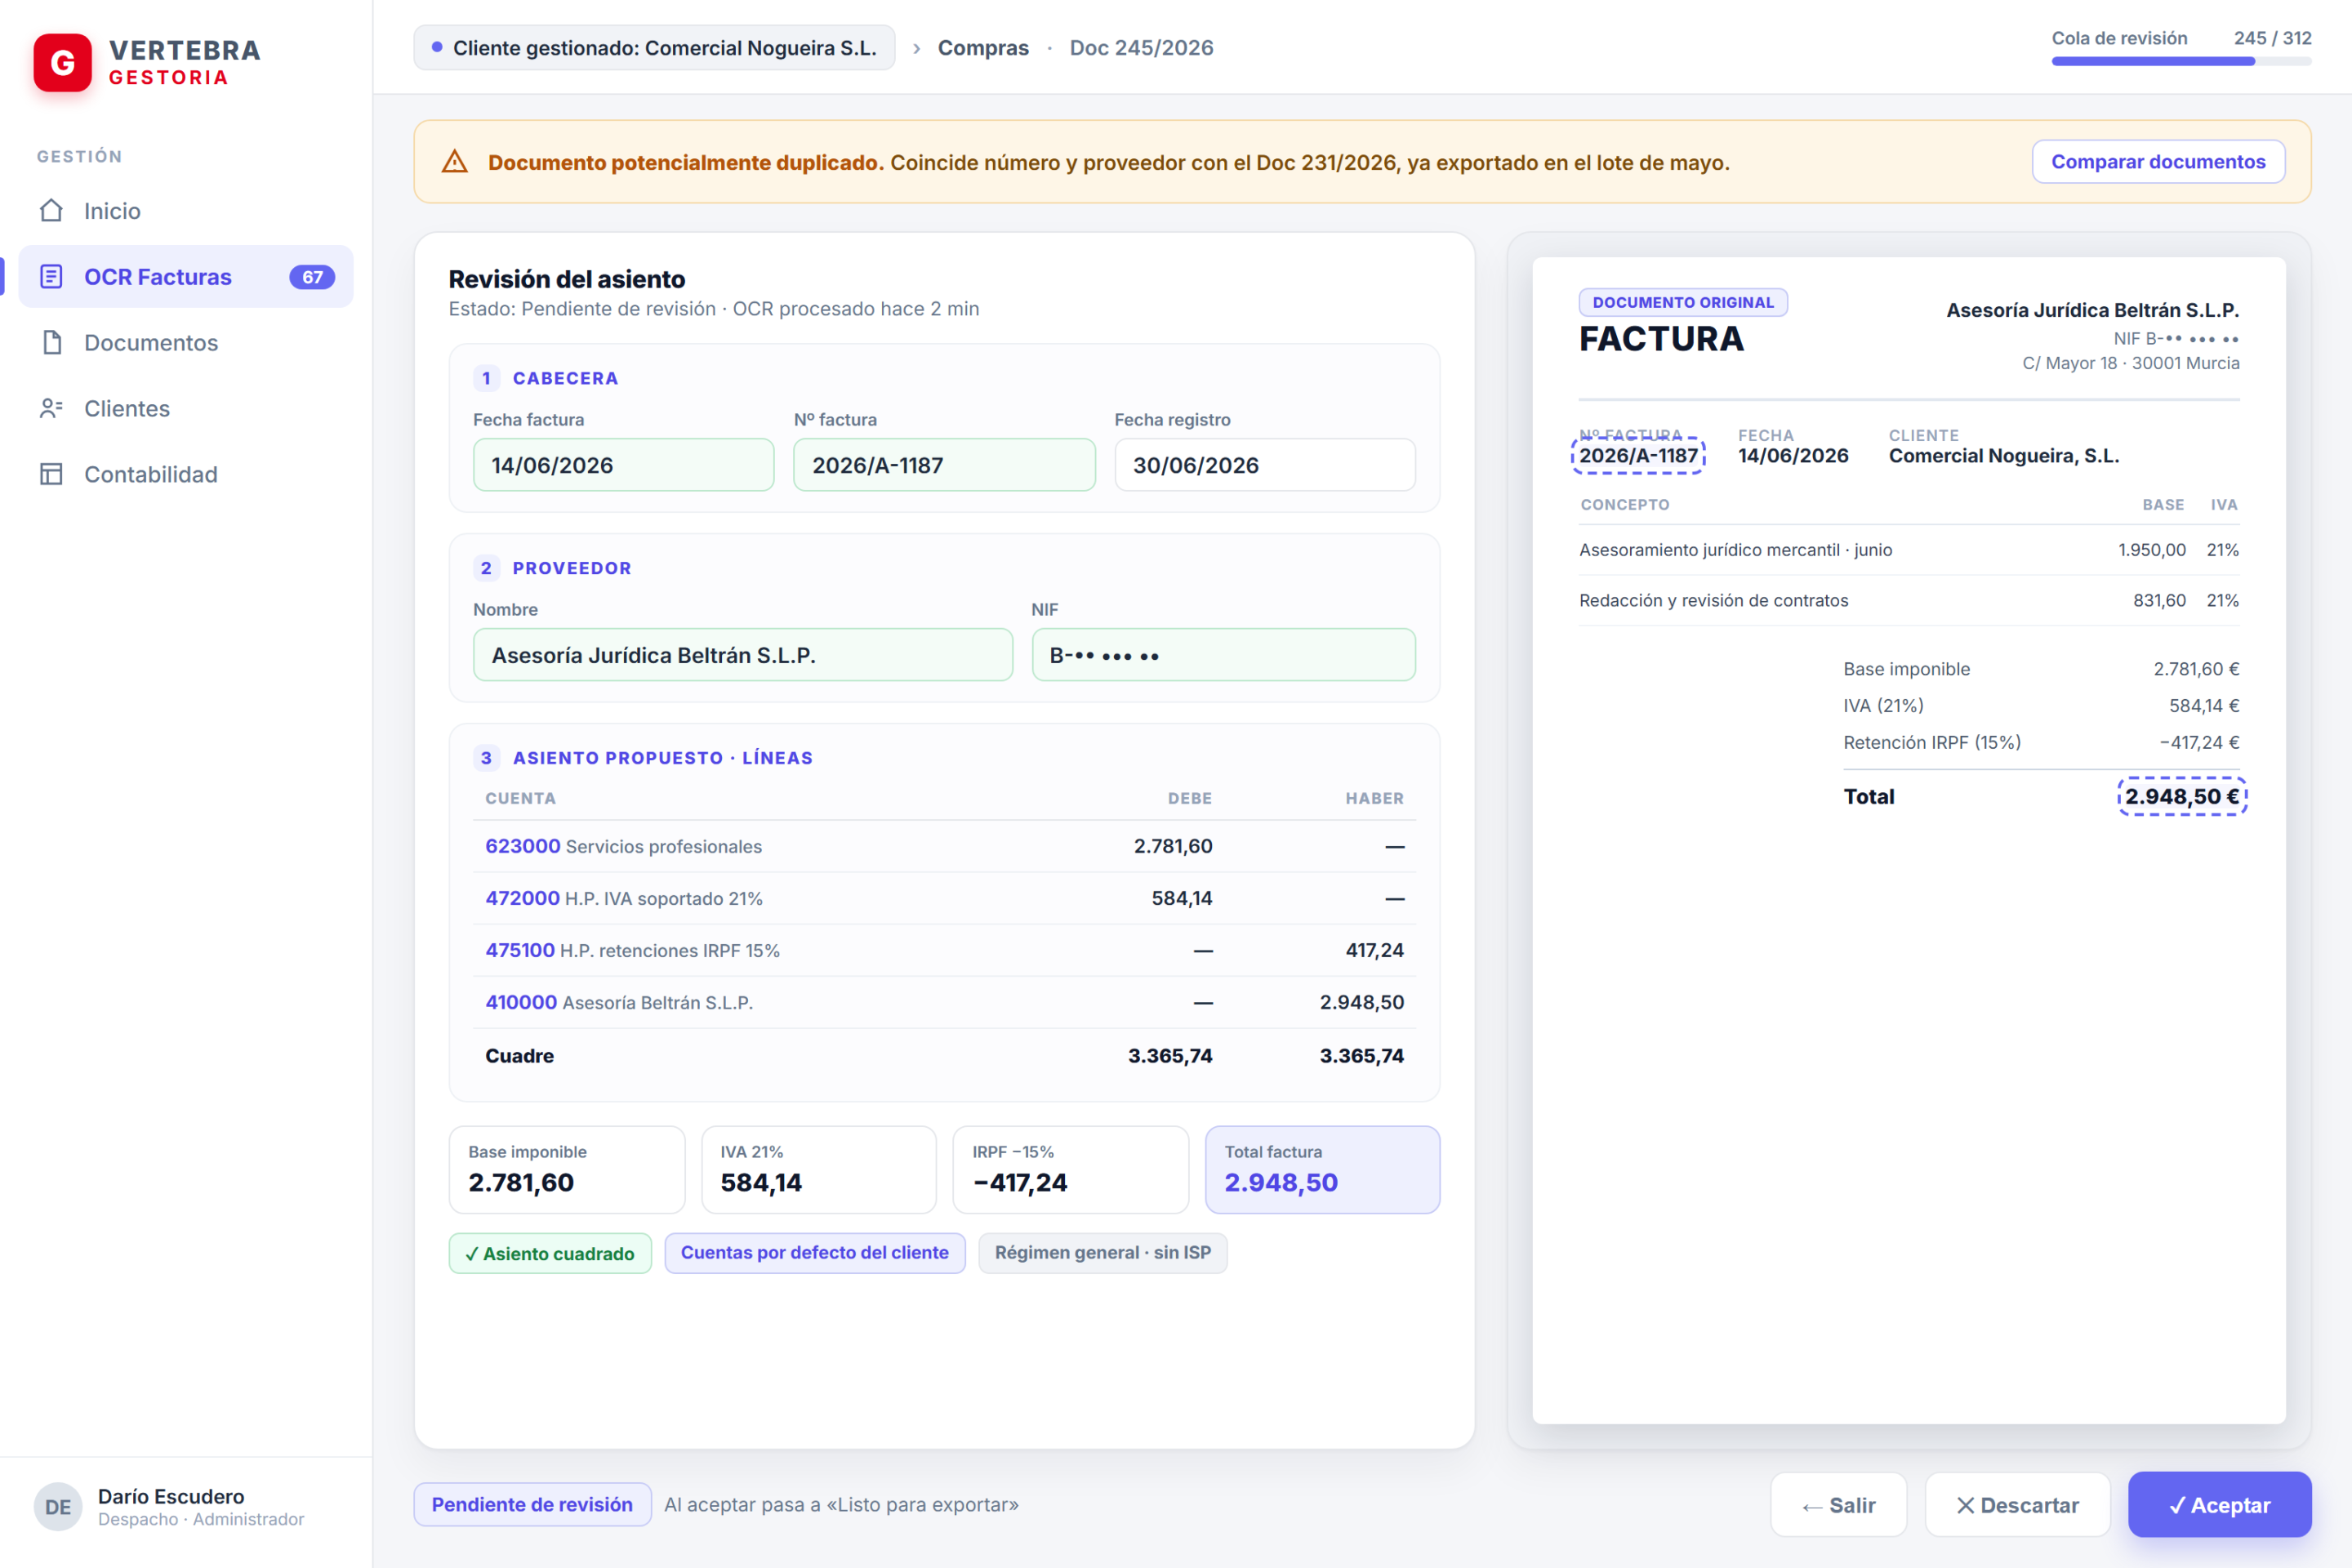2352x1568 pixels.
Task: Open Contabilidad table icon in sidebar
Action: tap(51, 475)
